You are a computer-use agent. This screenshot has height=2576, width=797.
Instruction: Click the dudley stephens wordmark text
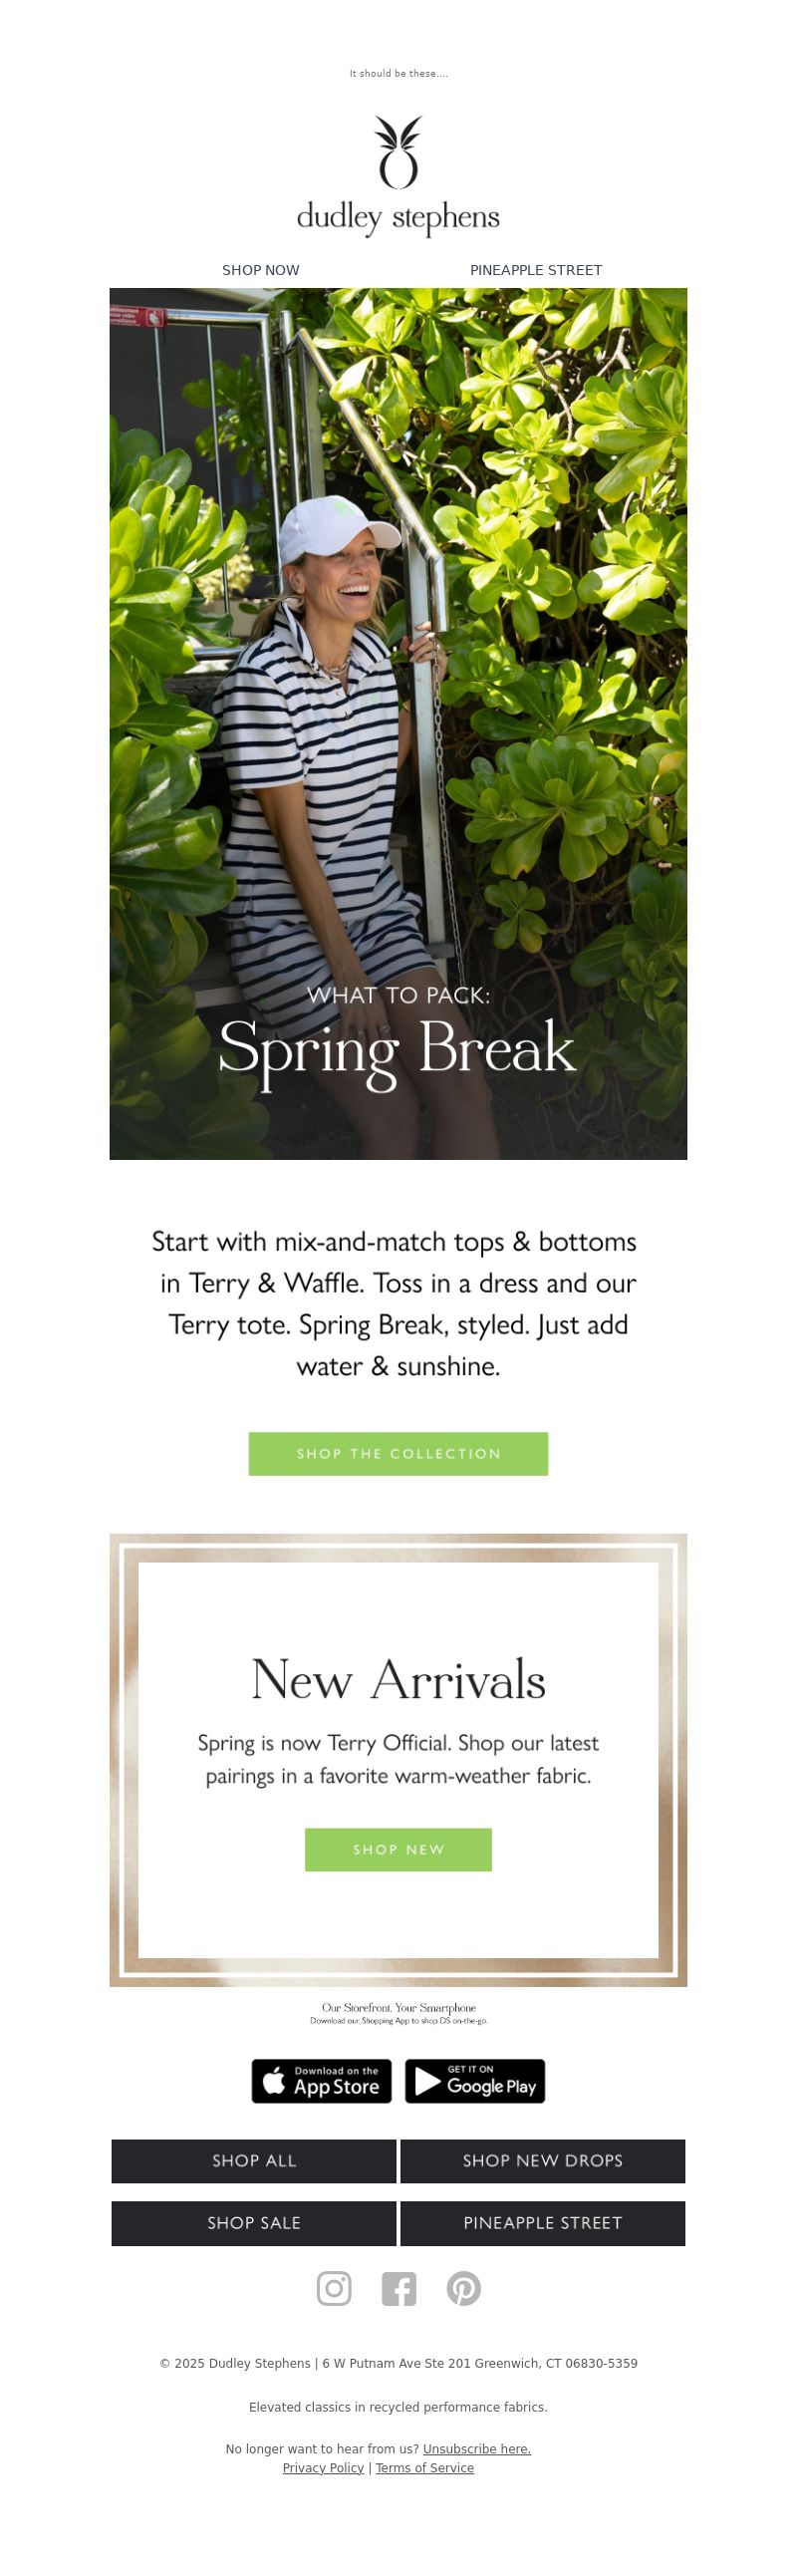pos(398,218)
